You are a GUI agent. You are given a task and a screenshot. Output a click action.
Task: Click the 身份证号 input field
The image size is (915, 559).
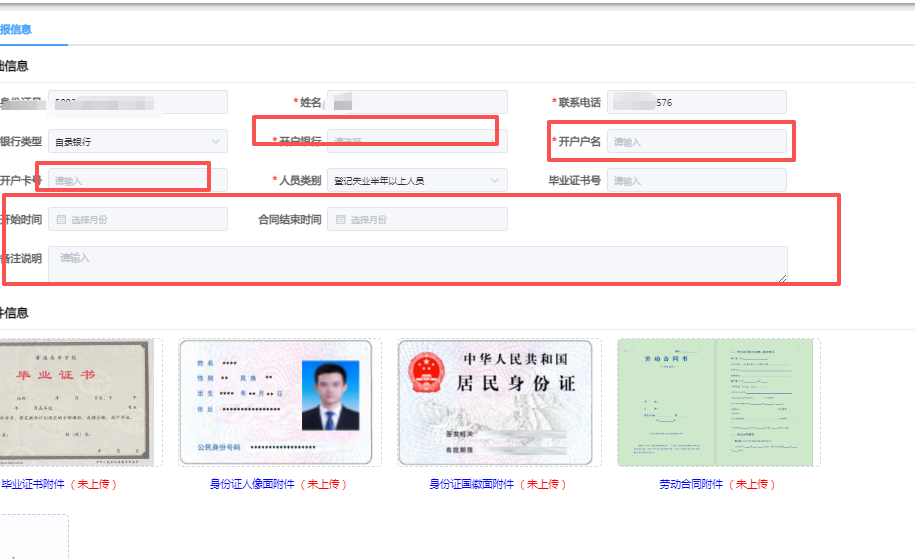click(x=138, y=102)
